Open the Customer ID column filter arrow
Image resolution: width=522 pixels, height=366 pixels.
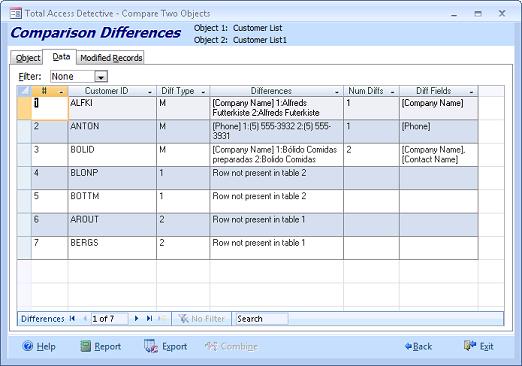coord(150,92)
